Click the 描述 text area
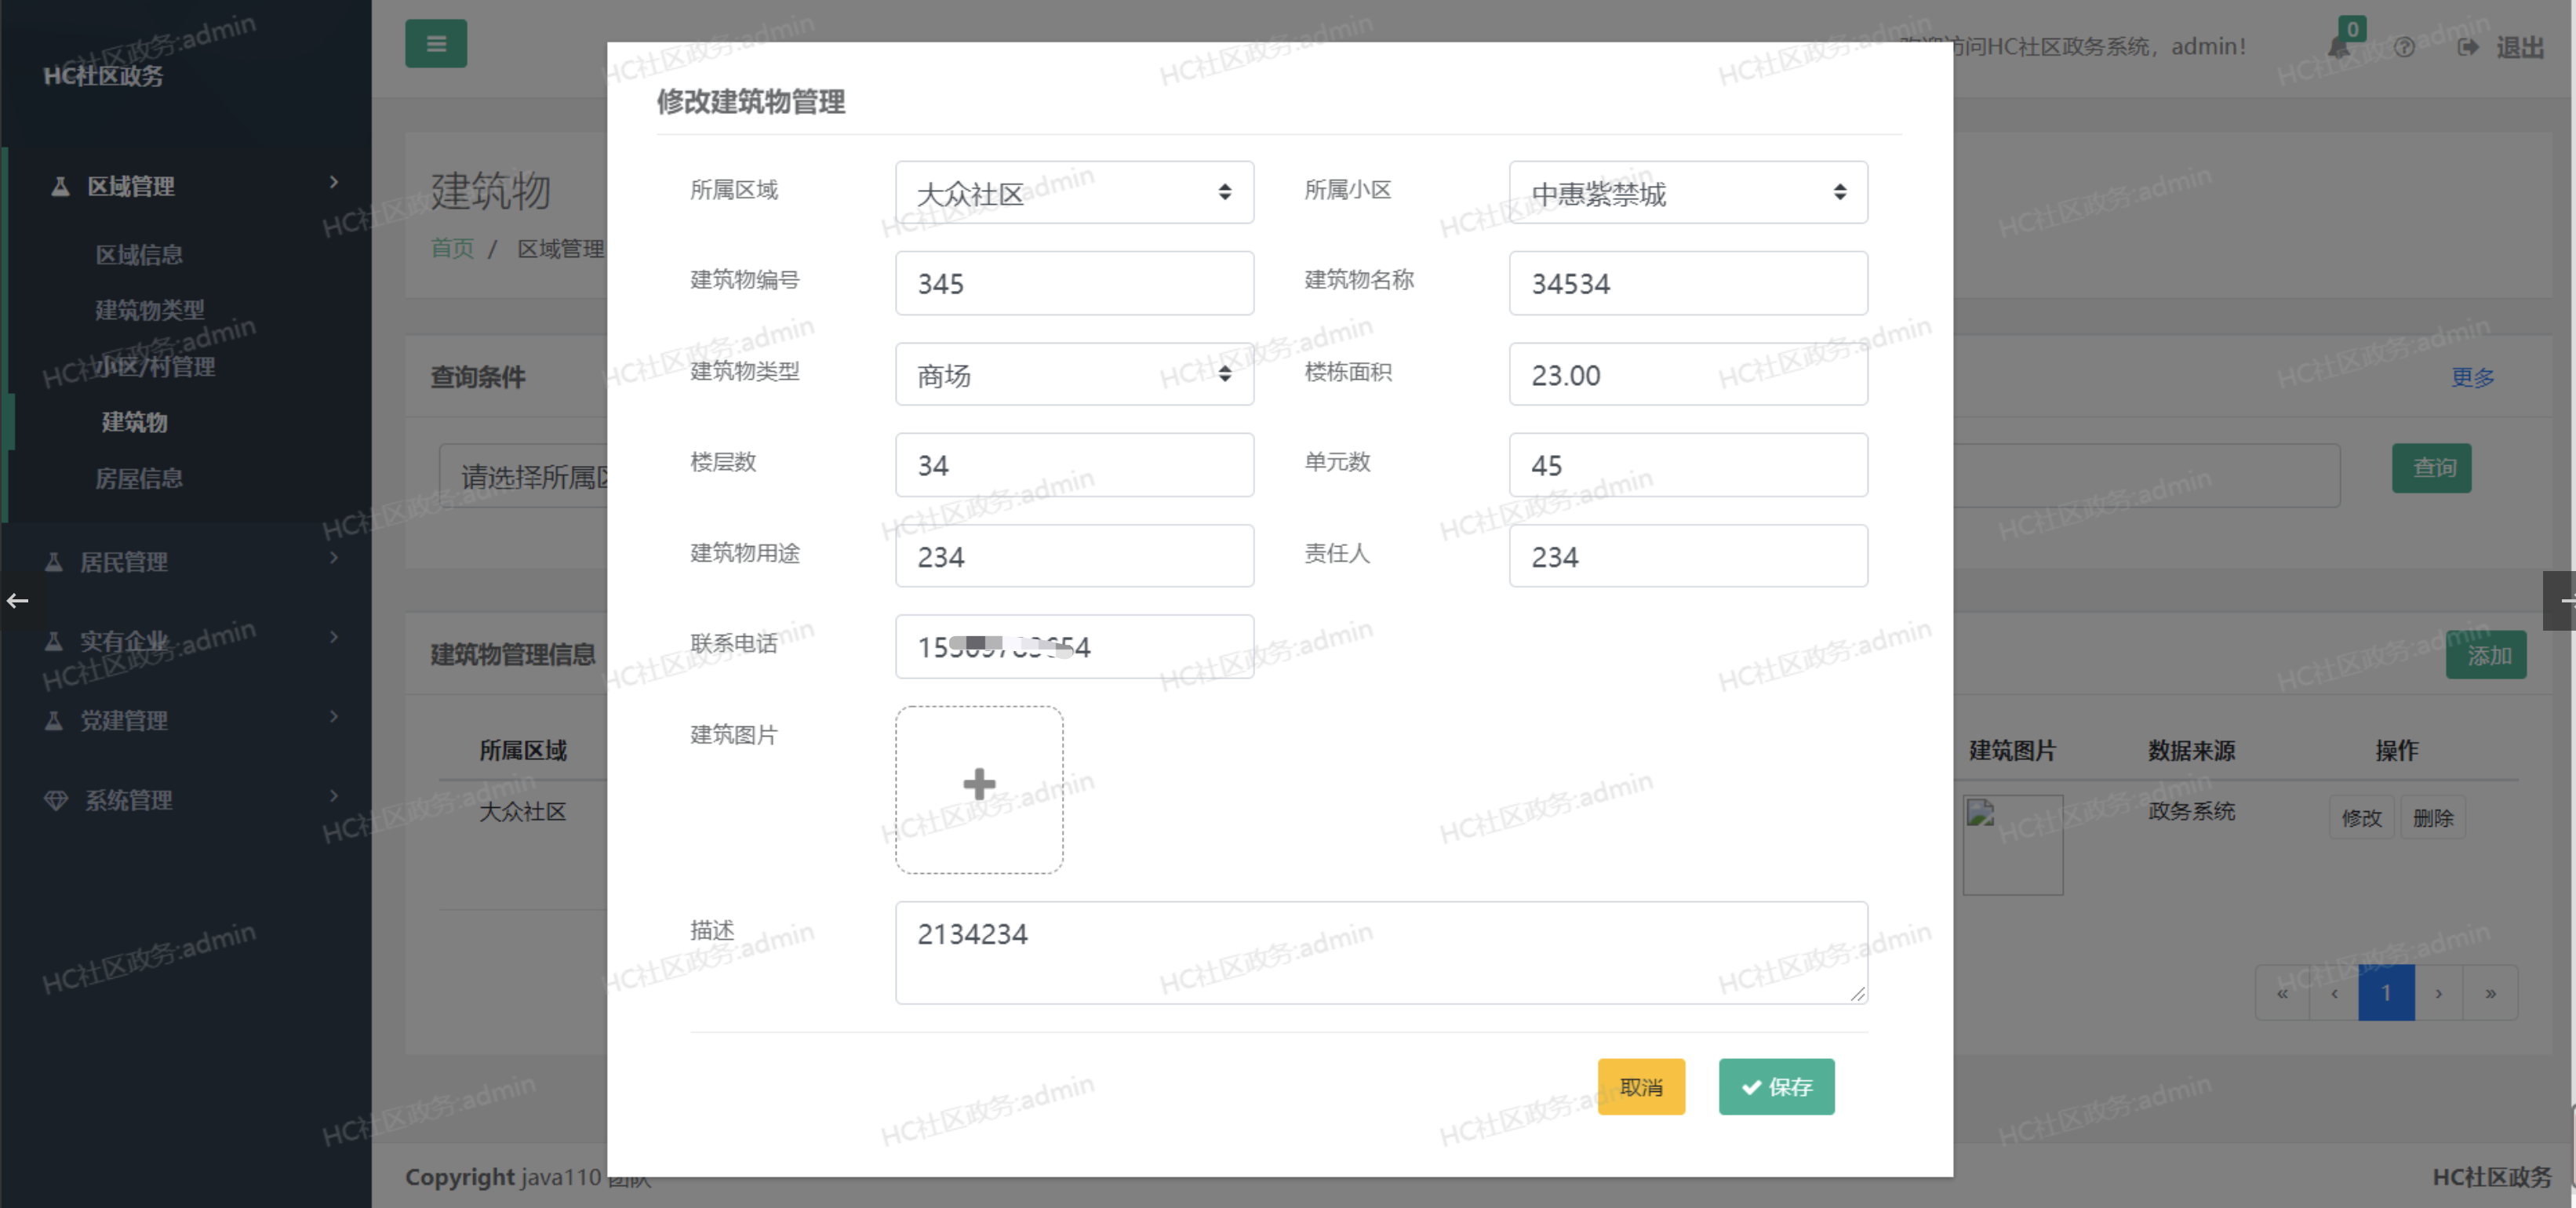This screenshot has height=1208, width=2576. pyautogui.click(x=1381, y=953)
